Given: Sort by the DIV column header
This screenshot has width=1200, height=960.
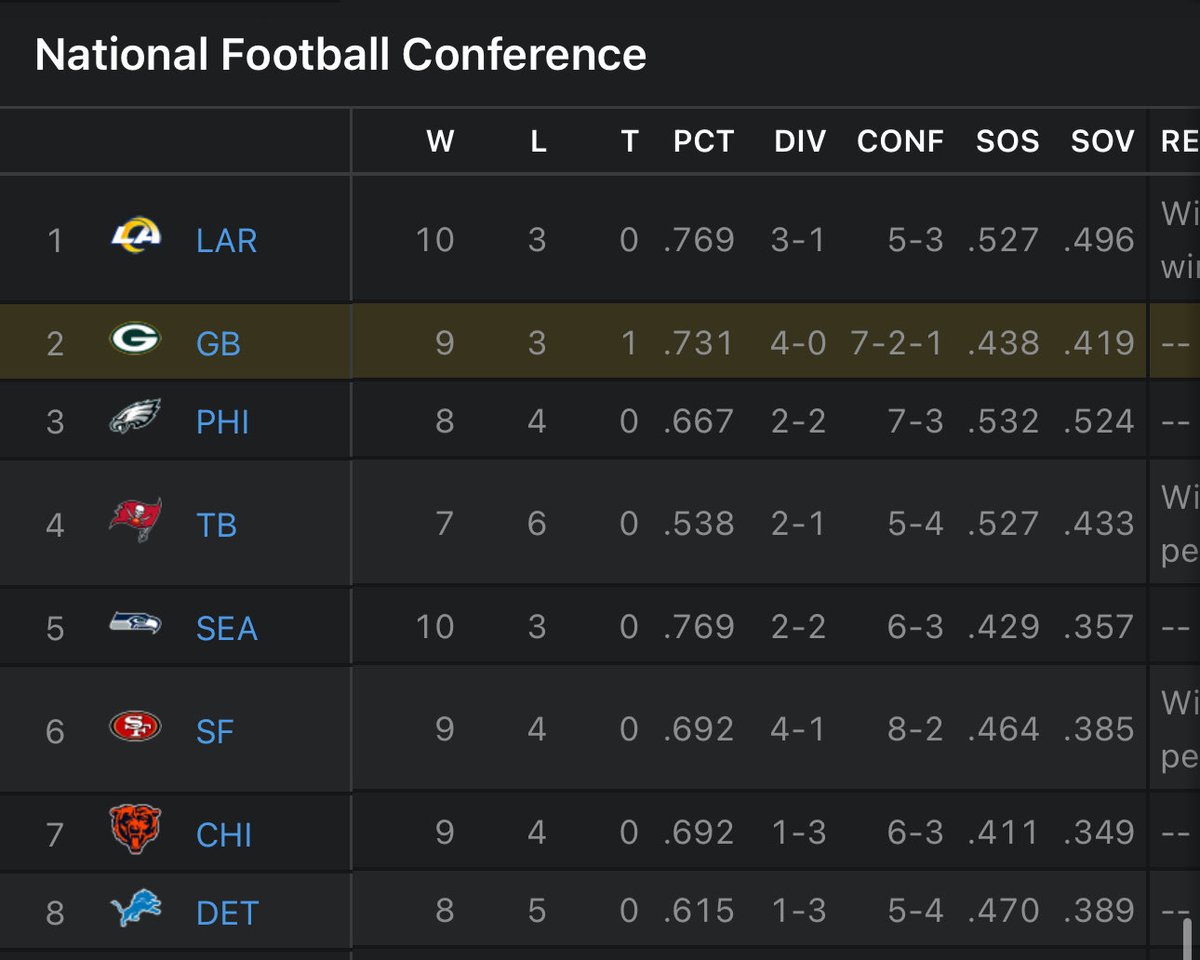Looking at the screenshot, I should click(x=800, y=142).
